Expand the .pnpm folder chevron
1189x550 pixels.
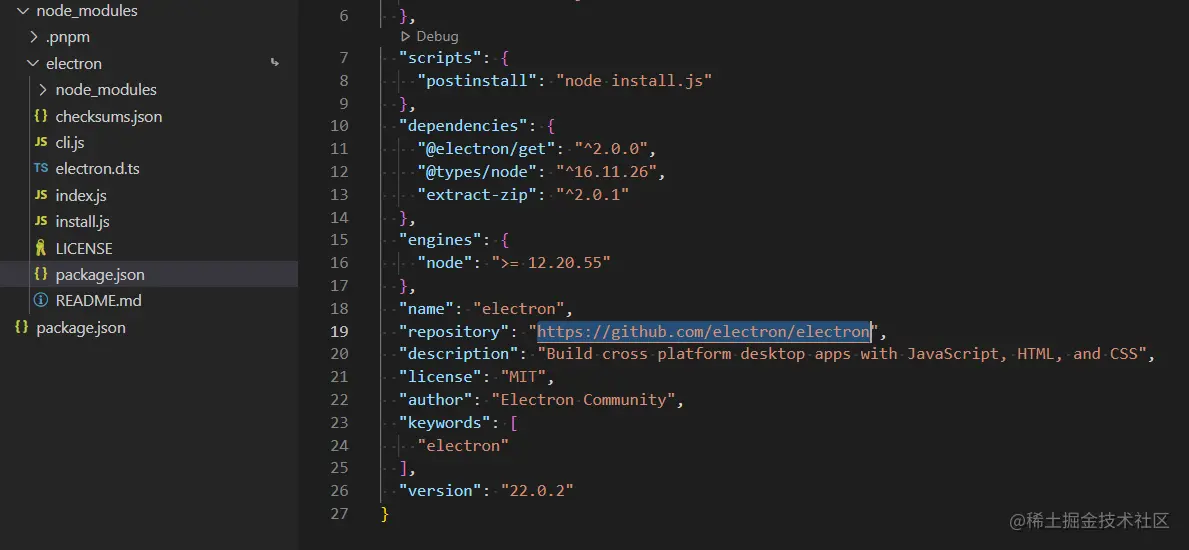[x=33, y=37]
